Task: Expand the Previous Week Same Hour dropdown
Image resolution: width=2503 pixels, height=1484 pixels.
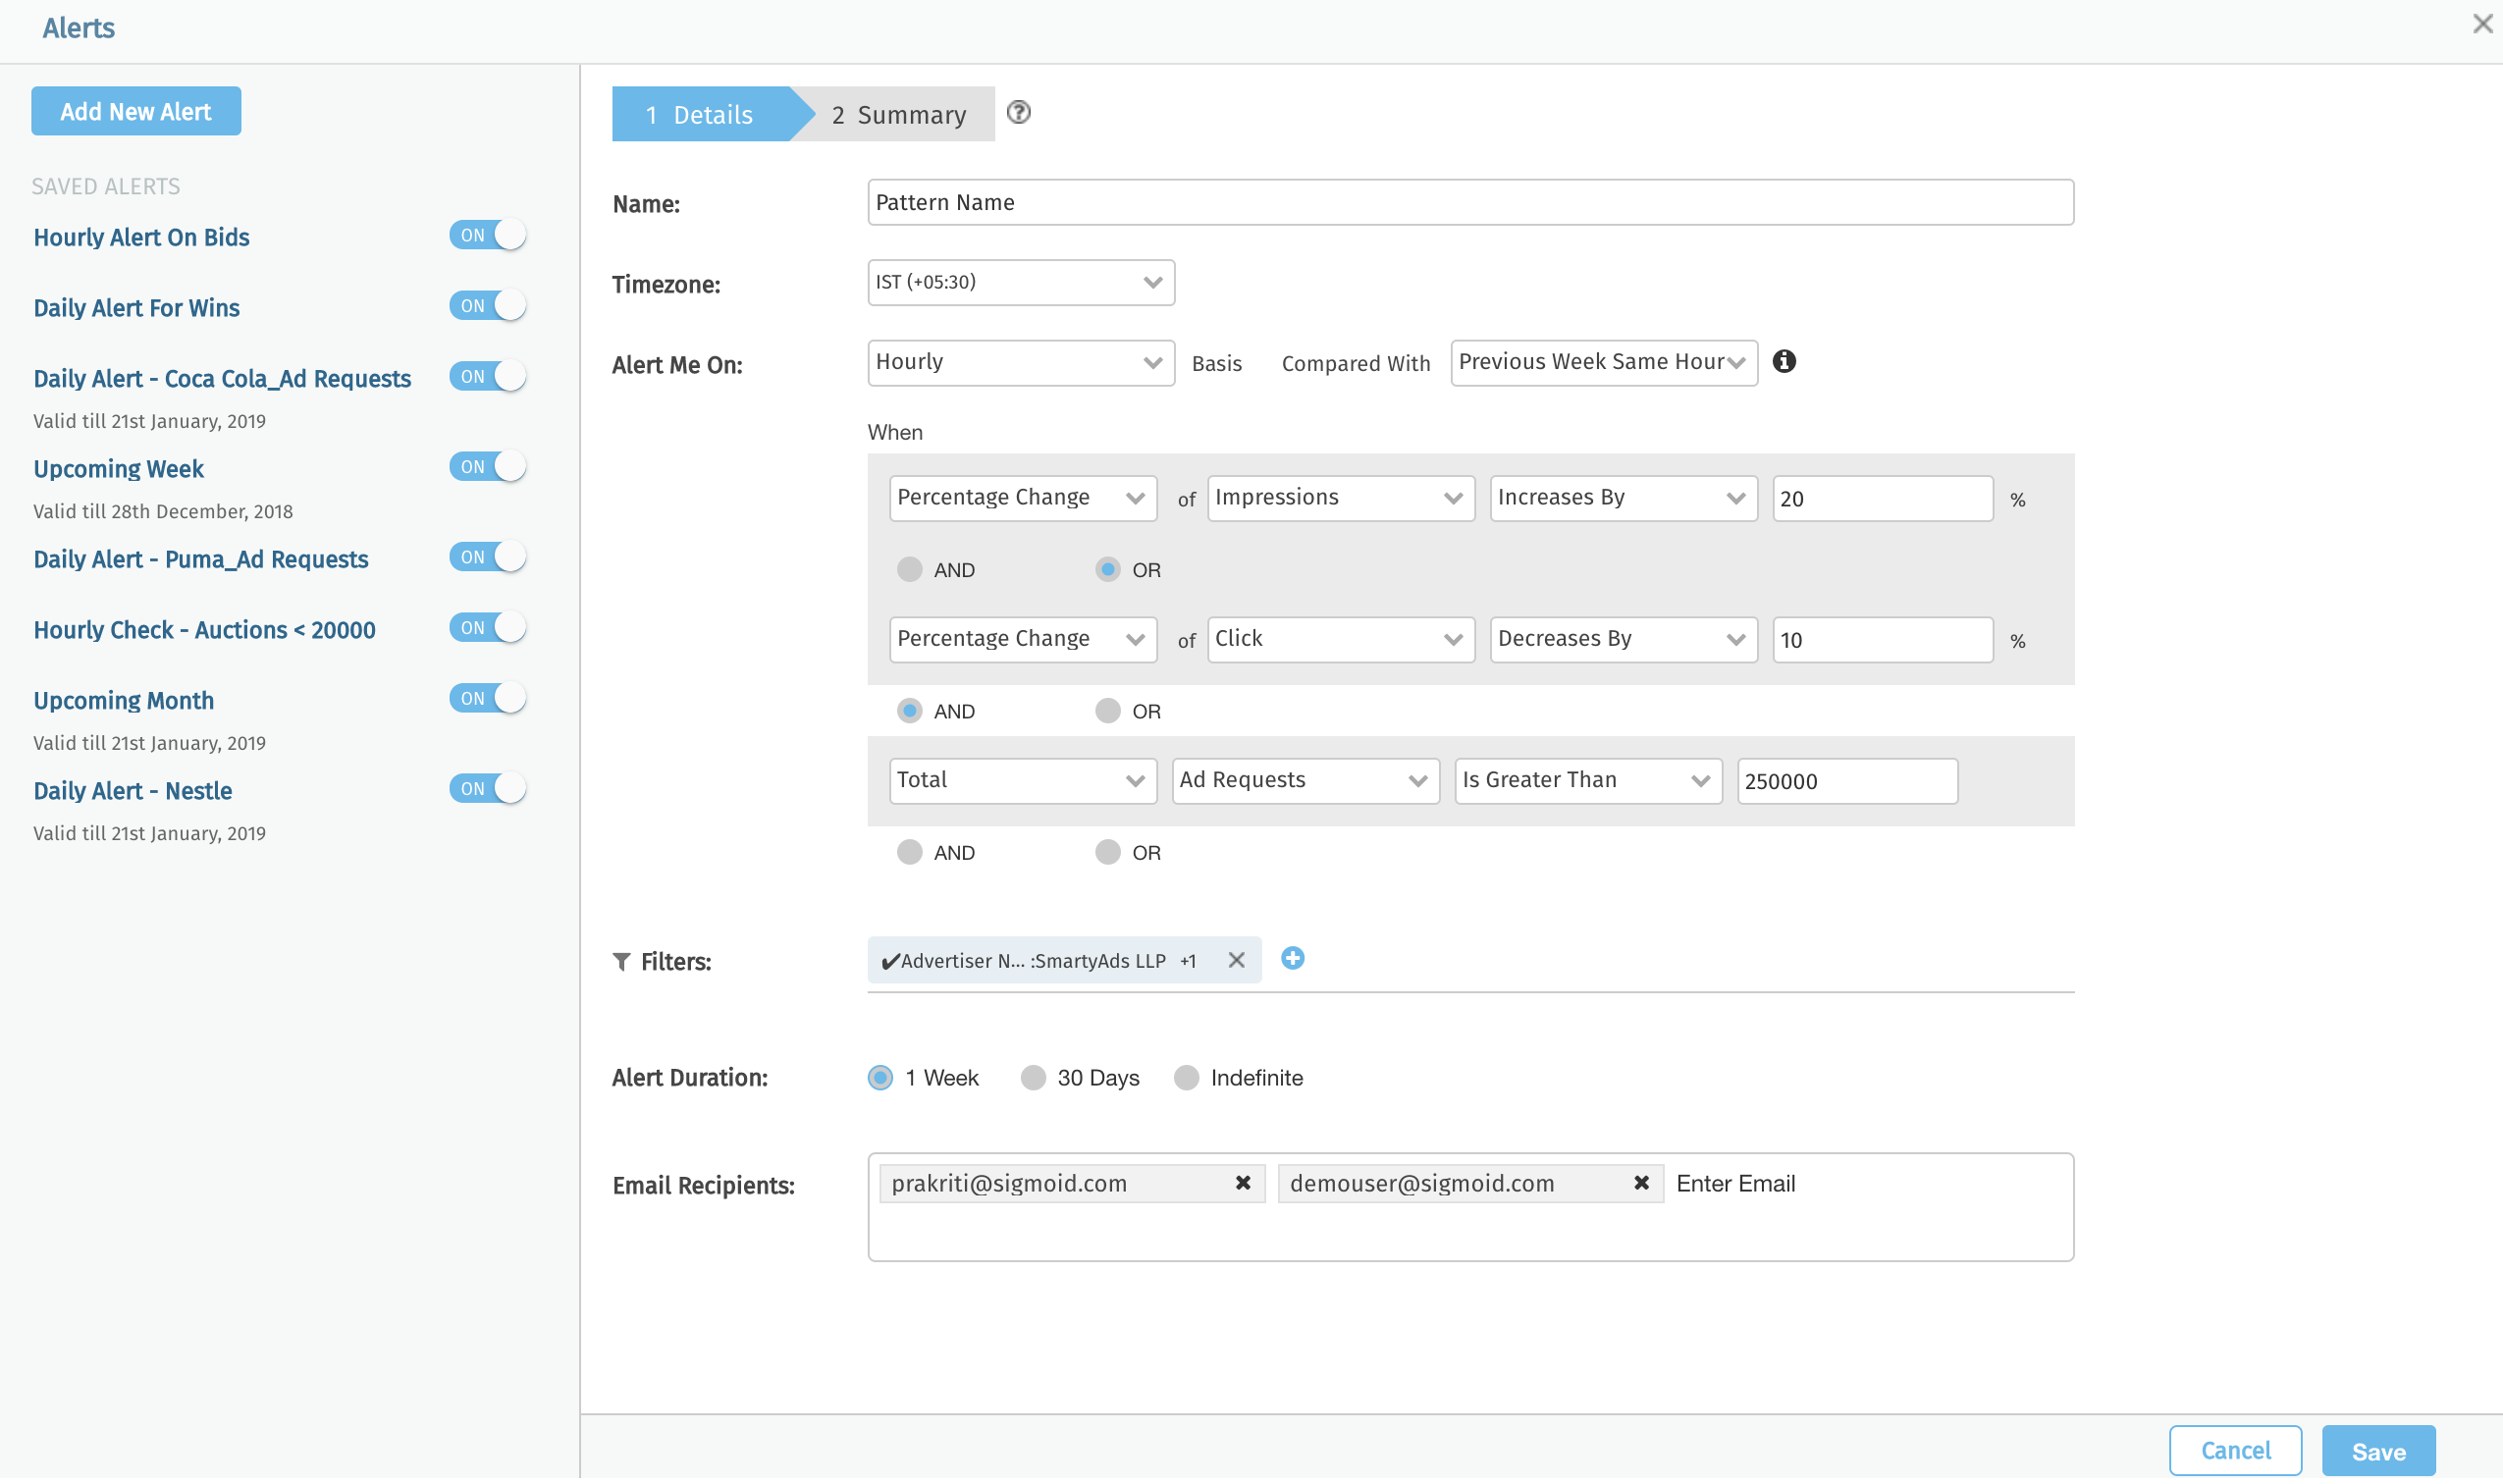Action: point(1602,363)
